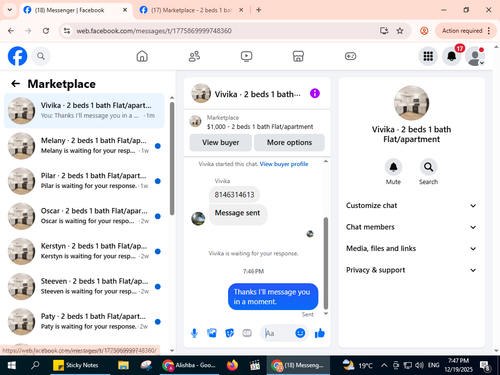The width and height of the screenshot is (500, 375).
Task: Switch to the Messenger | Facebook tab
Action: [x=76, y=10]
